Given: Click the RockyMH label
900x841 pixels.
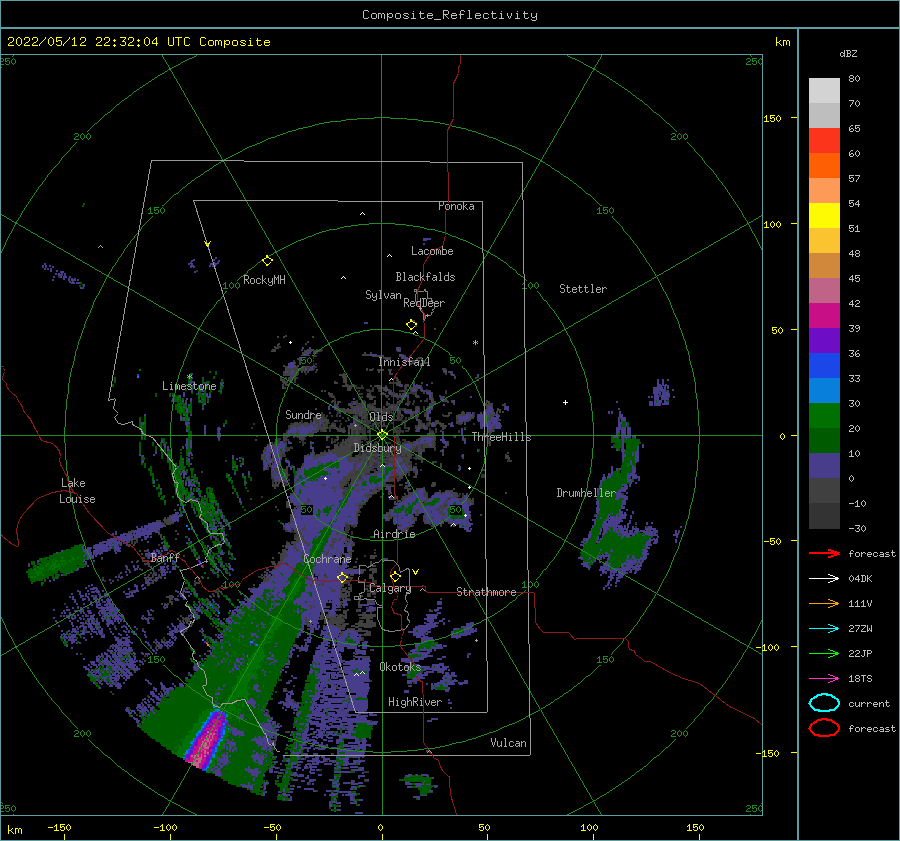Looking at the screenshot, I should coord(264,280).
